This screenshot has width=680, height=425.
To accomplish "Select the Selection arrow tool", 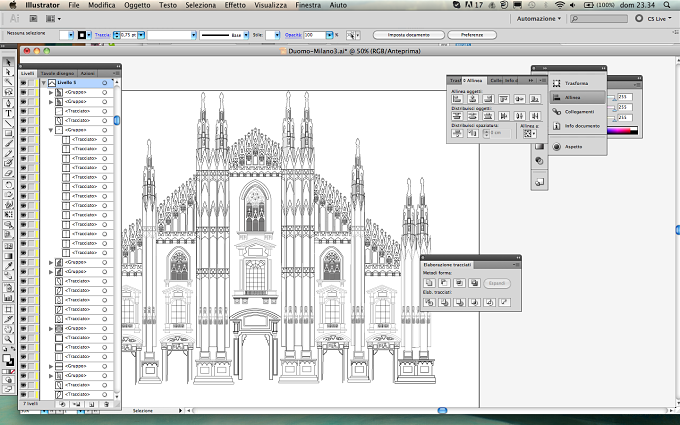I will (x=8, y=62).
